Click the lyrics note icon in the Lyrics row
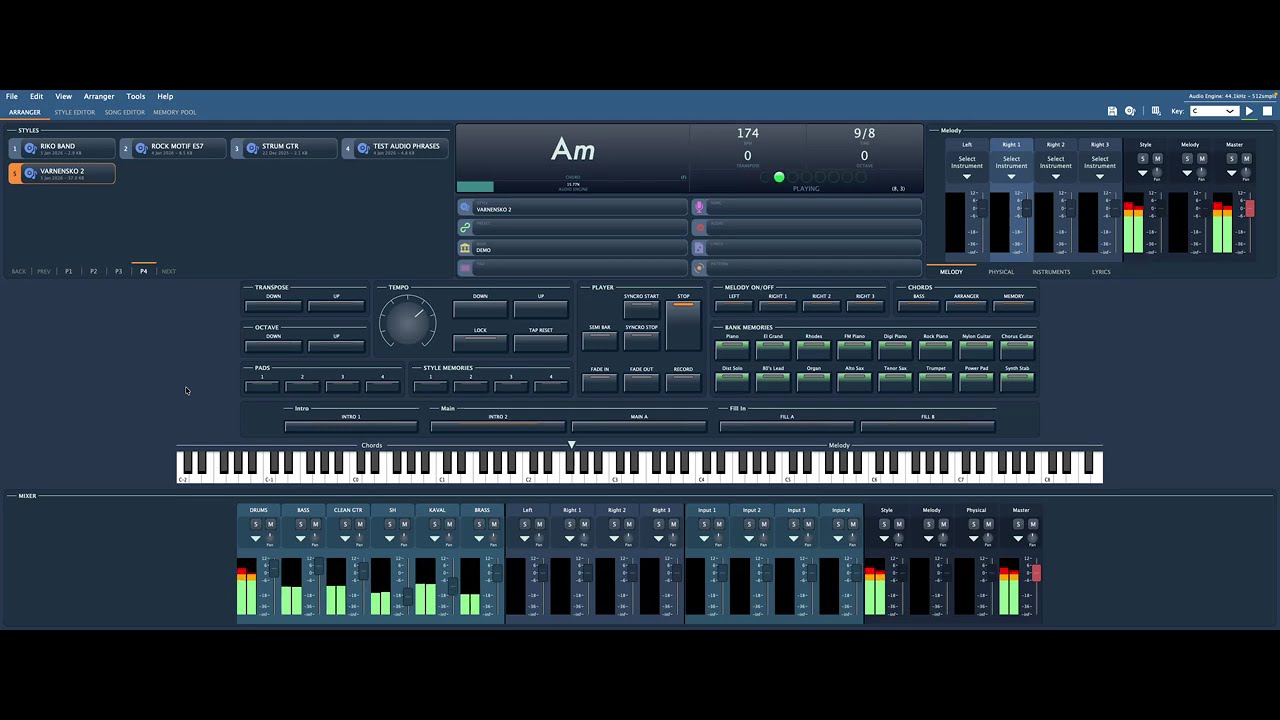The width and height of the screenshot is (1280, 720). 699,247
